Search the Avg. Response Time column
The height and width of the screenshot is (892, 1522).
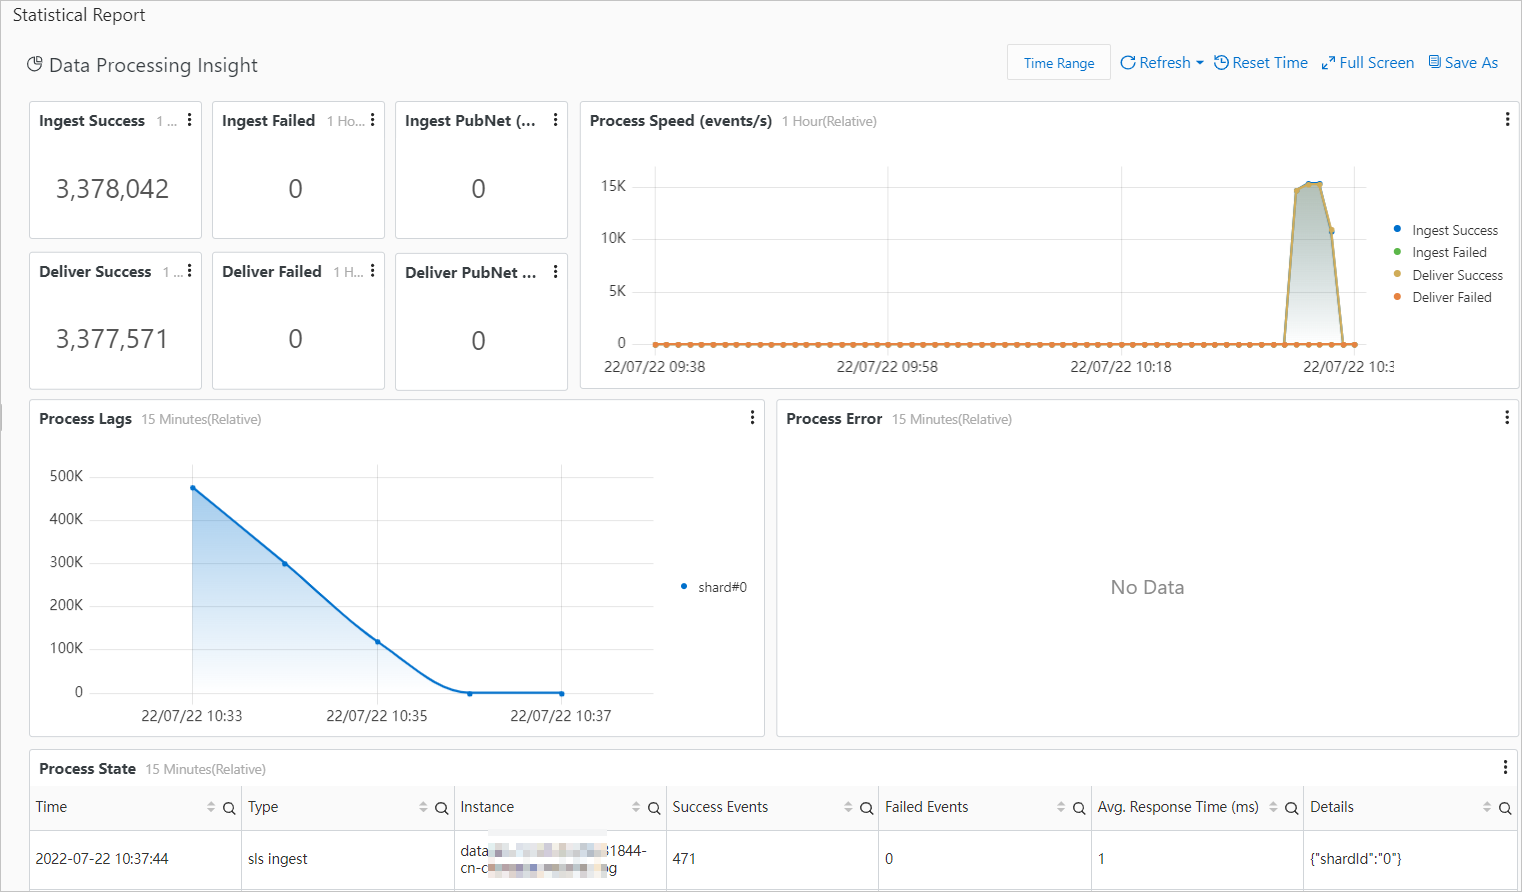[x=1291, y=808]
